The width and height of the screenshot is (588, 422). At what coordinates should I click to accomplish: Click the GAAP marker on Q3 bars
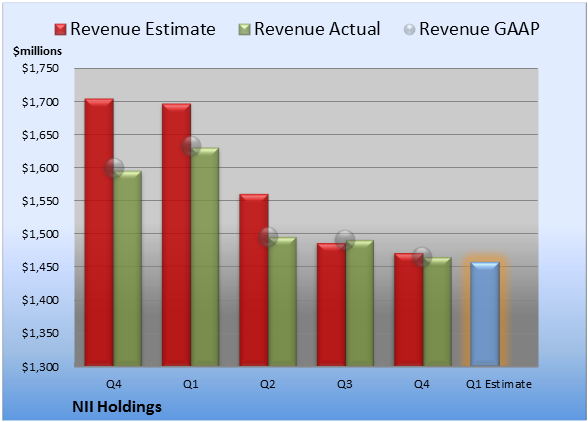point(345,240)
